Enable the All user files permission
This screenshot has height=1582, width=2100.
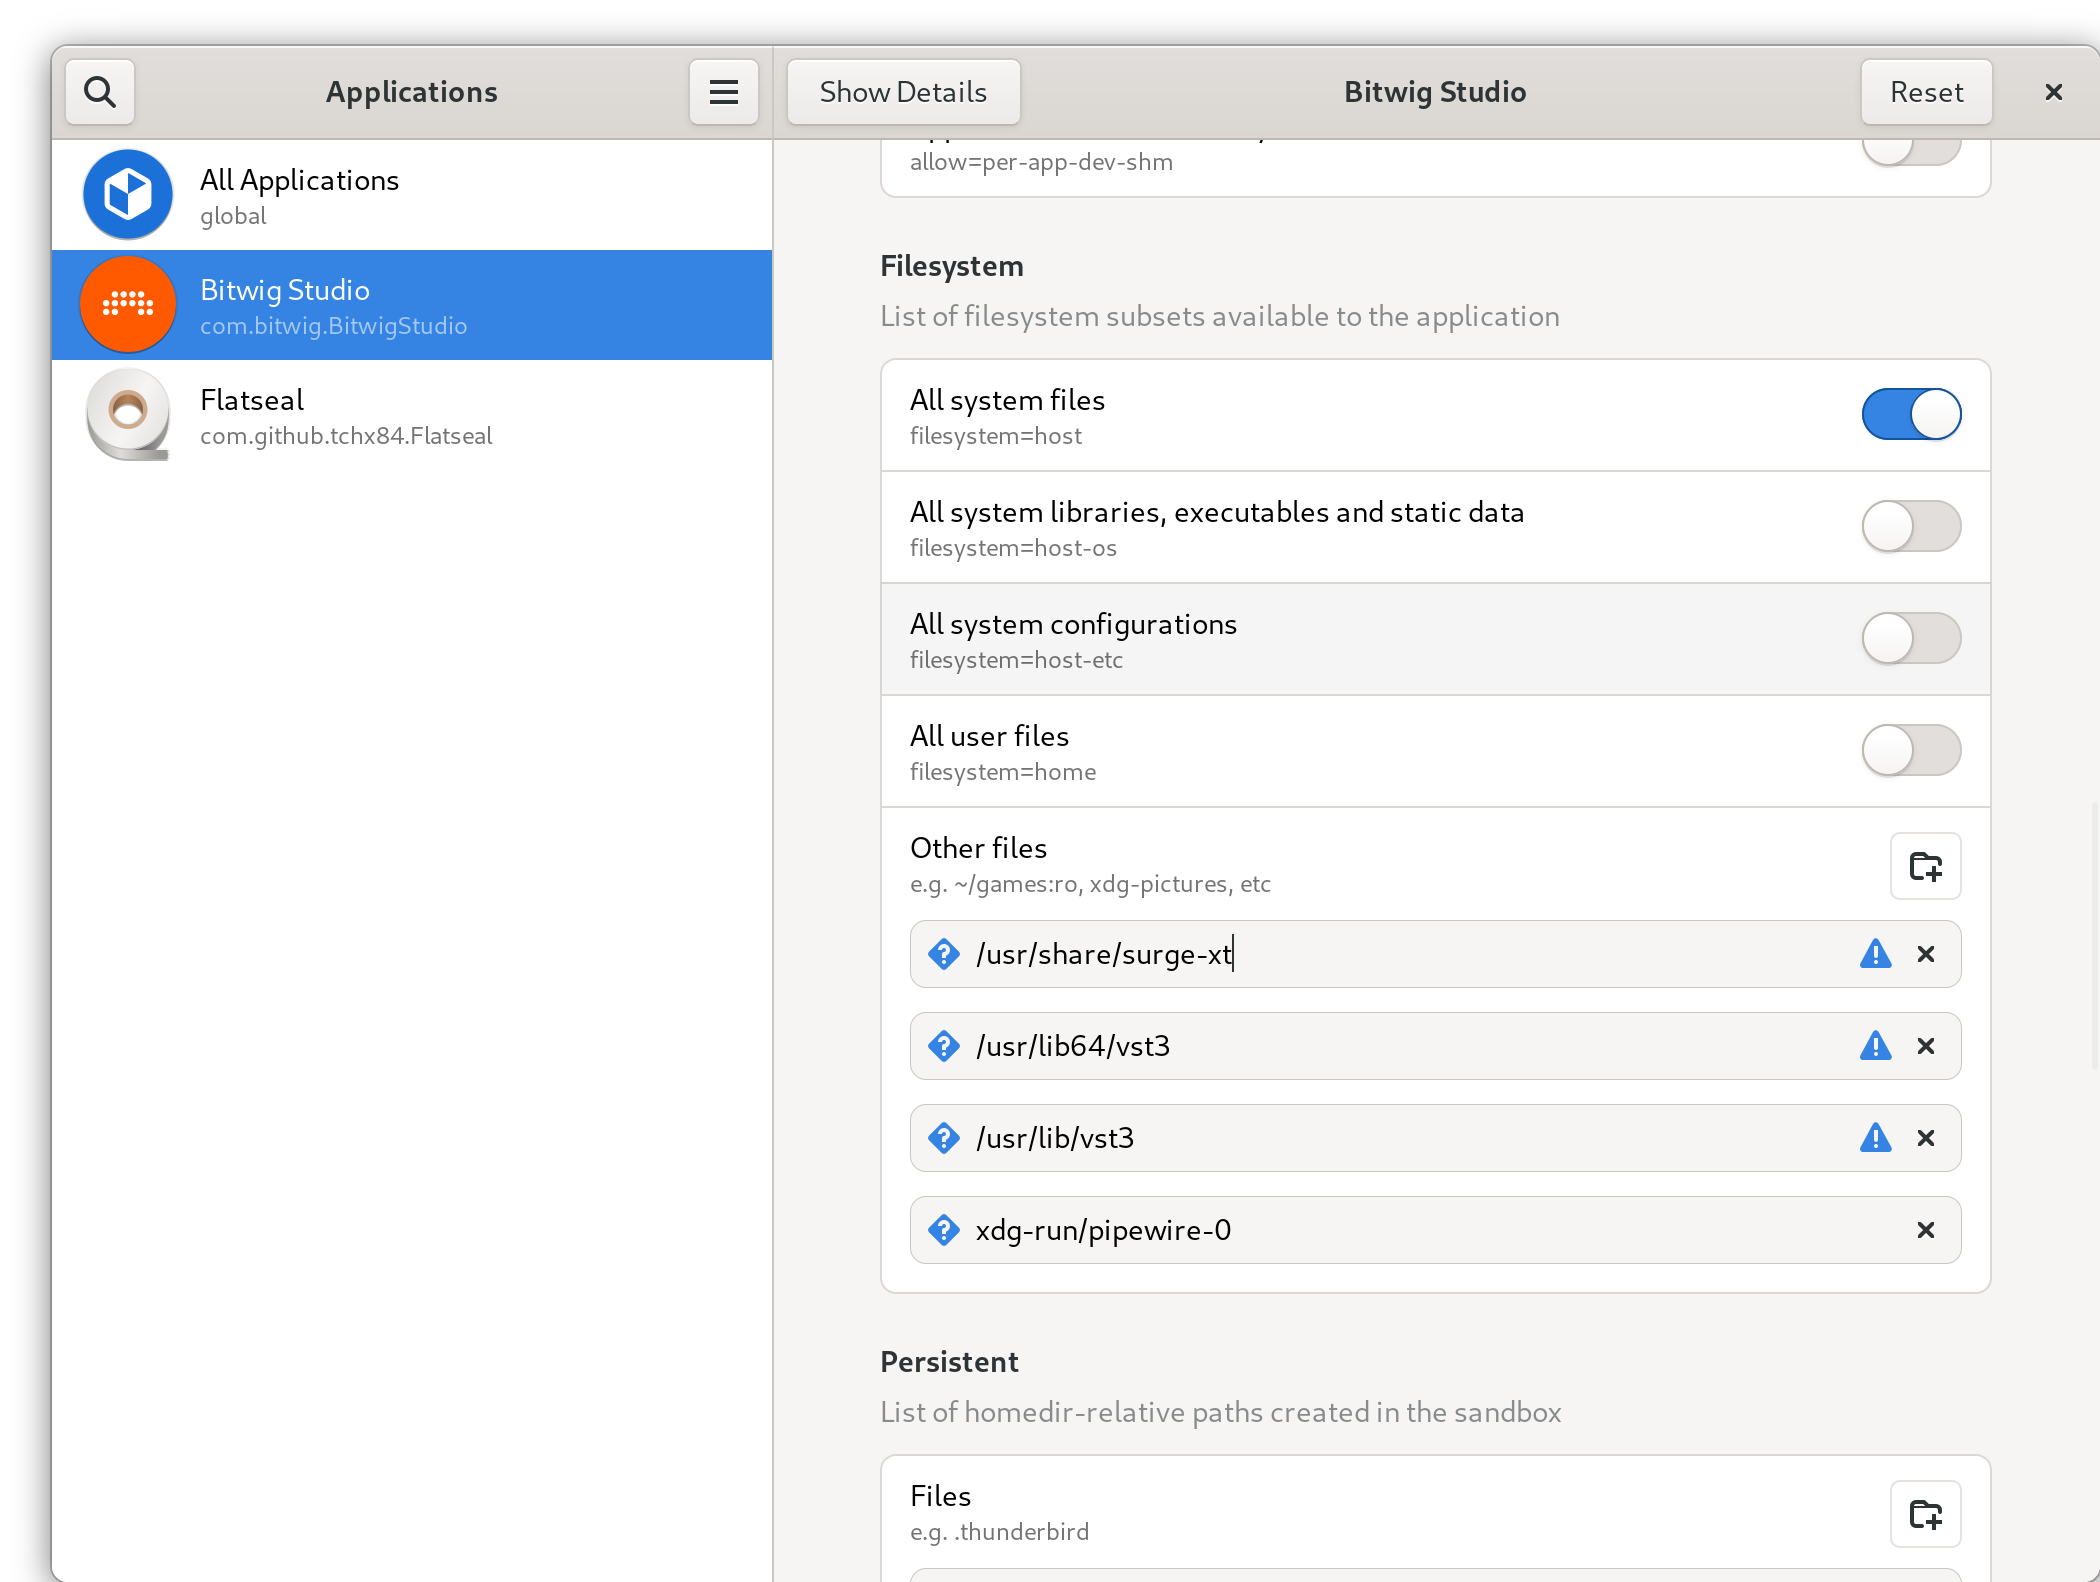pos(1911,750)
